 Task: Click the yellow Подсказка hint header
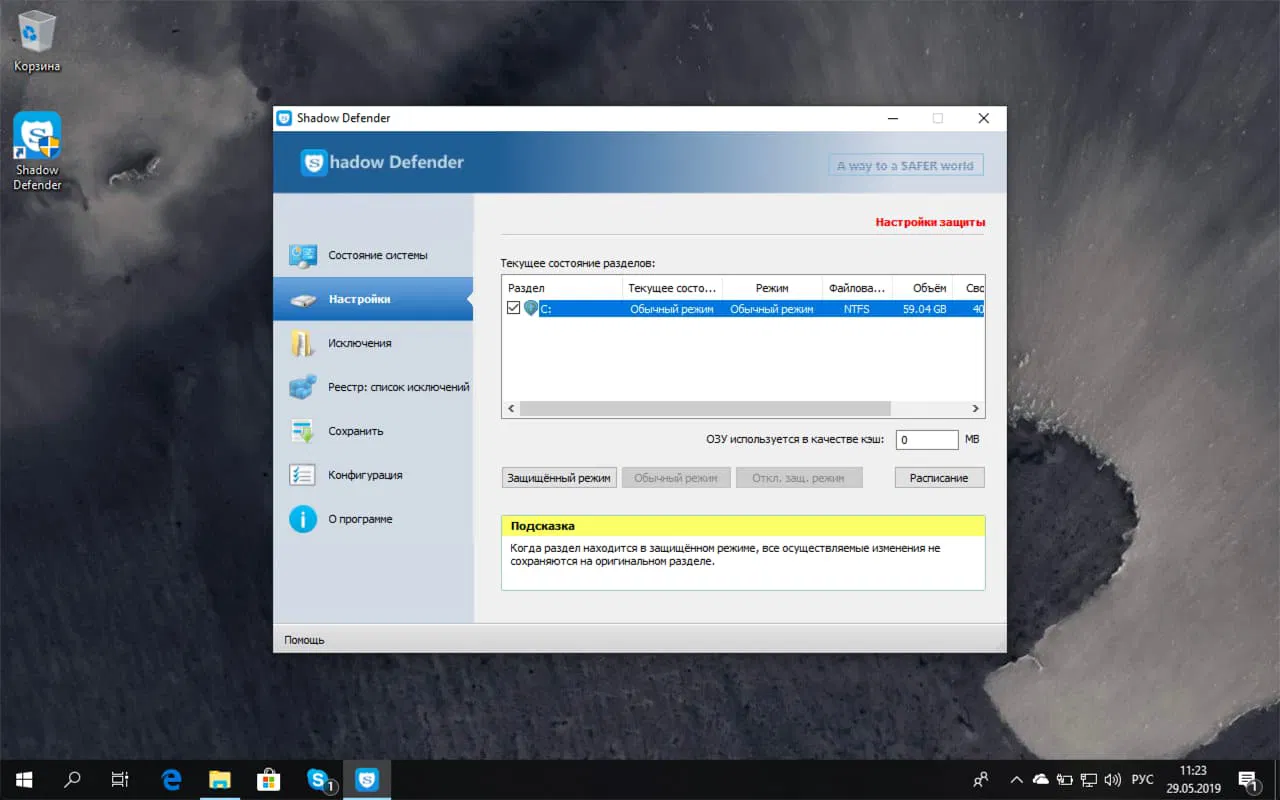coord(743,526)
